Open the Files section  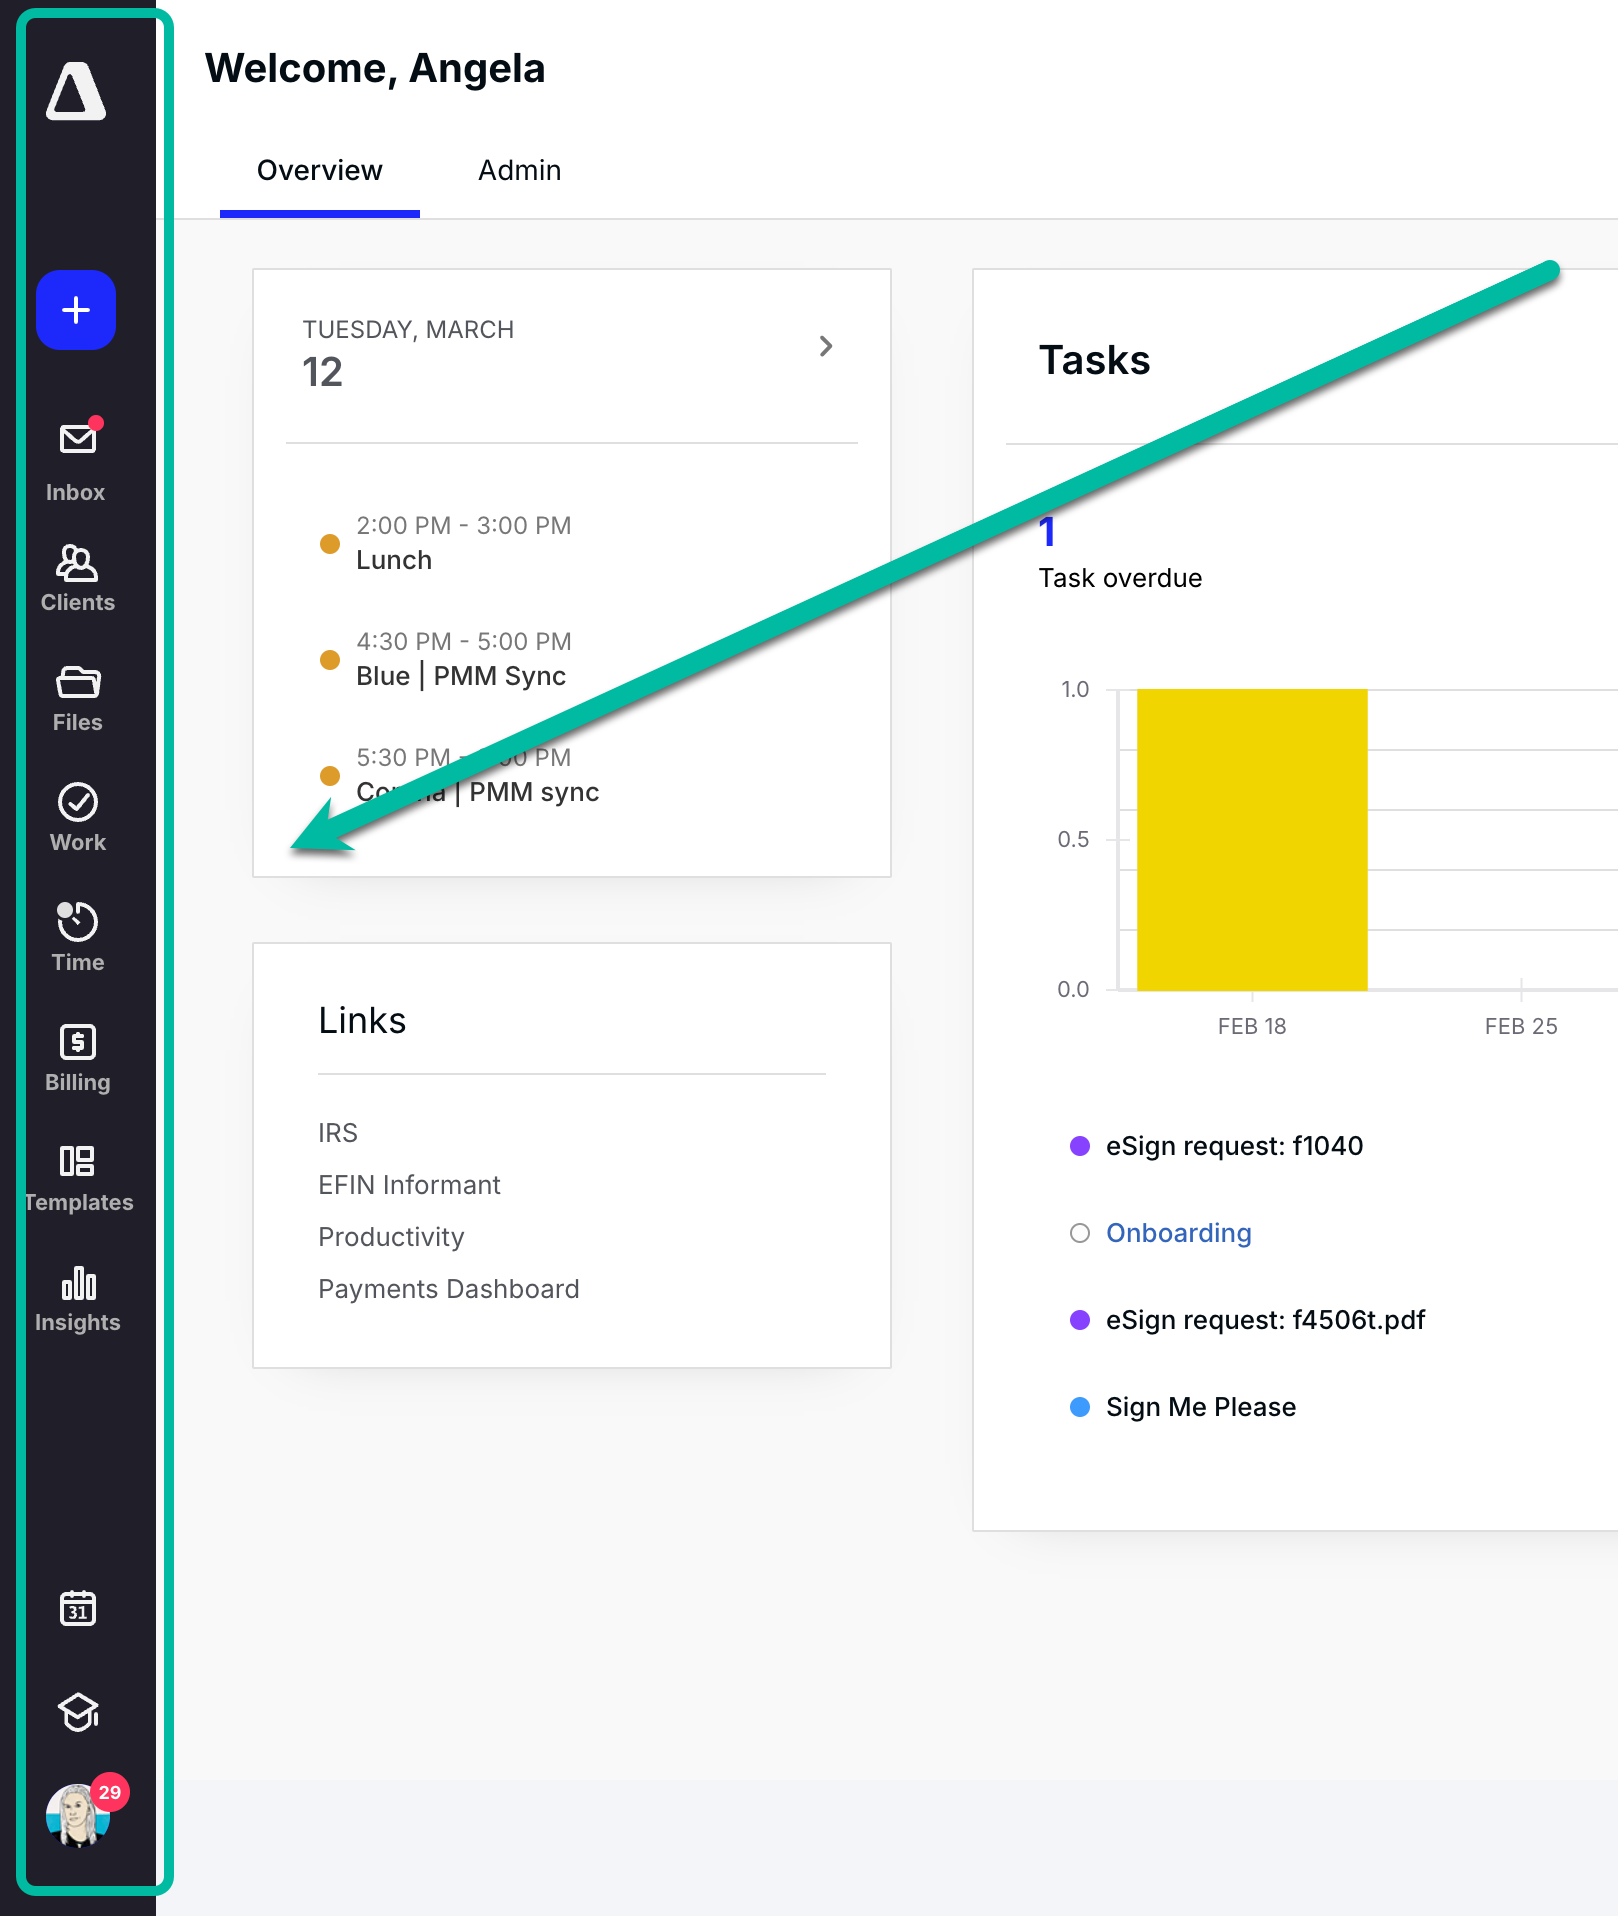(77, 698)
